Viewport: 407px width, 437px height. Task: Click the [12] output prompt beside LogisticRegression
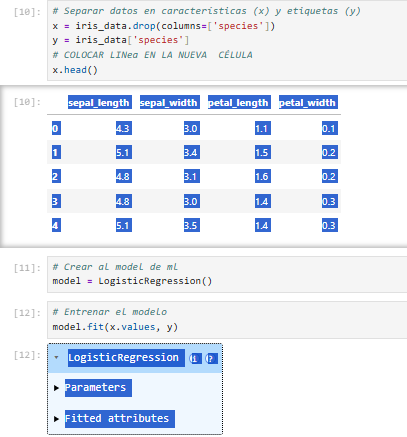(x=27, y=355)
